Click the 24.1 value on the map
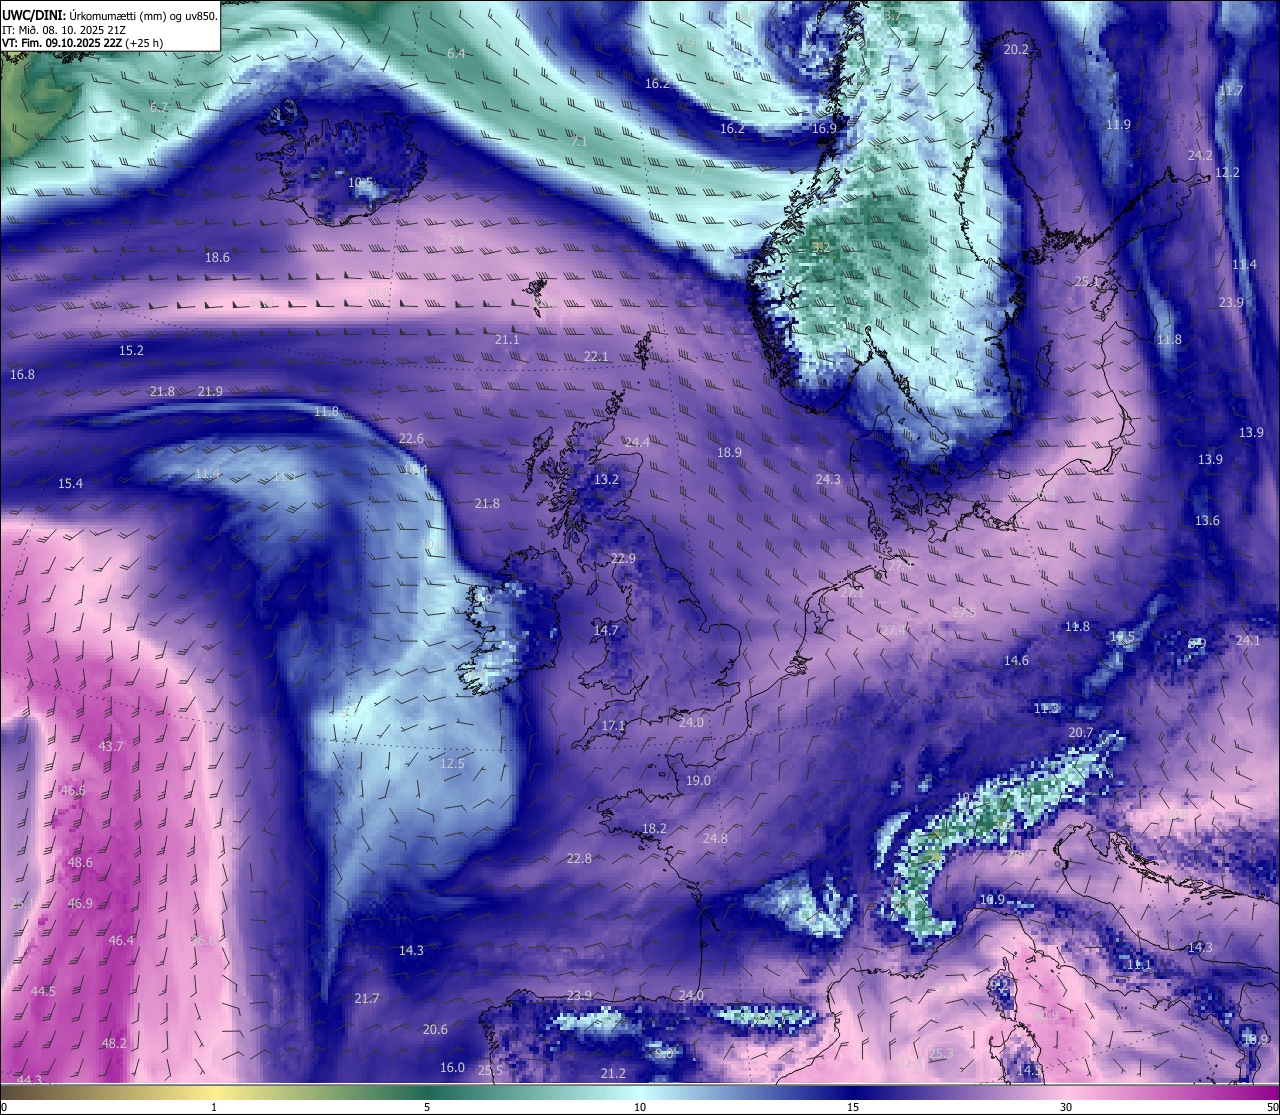Screen dimensions: 1280x1115 pos(1248,640)
